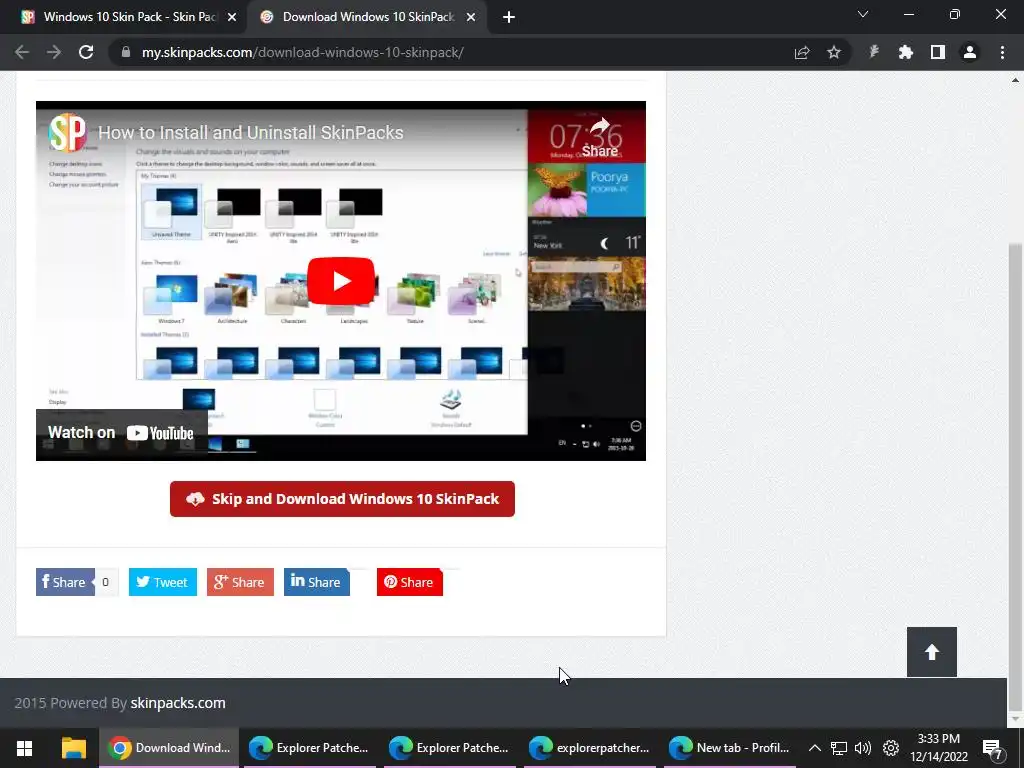Share the page on Facebook
The width and height of the screenshot is (1024, 768).
(x=65, y=582)
